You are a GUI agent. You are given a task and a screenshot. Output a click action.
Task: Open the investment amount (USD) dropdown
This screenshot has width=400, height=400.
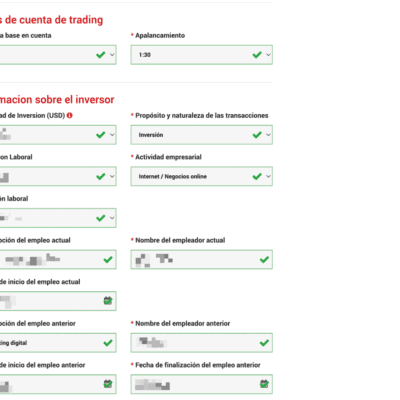click(57, 135)
